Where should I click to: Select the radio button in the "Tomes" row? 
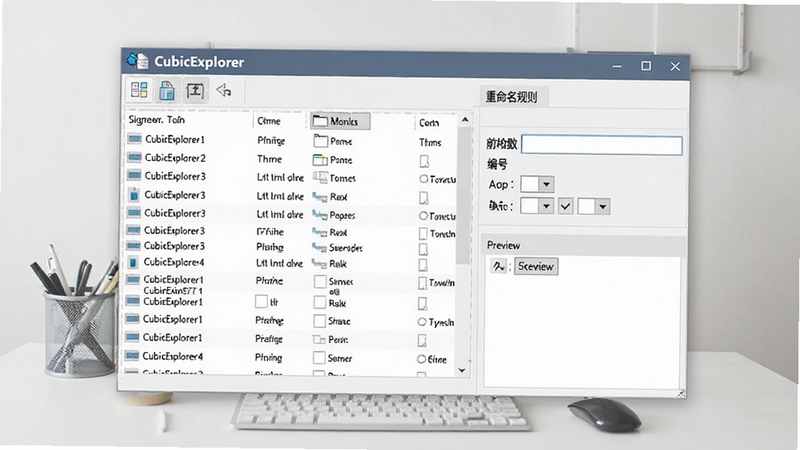(423, 179)
